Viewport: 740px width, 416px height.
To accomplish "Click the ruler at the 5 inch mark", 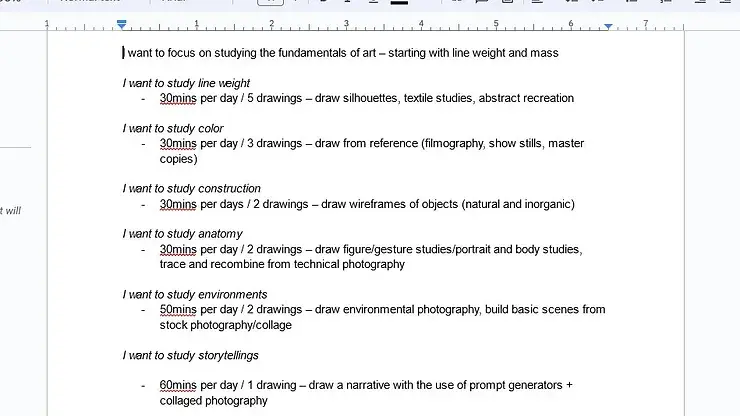I will click(x=496, y=24).
